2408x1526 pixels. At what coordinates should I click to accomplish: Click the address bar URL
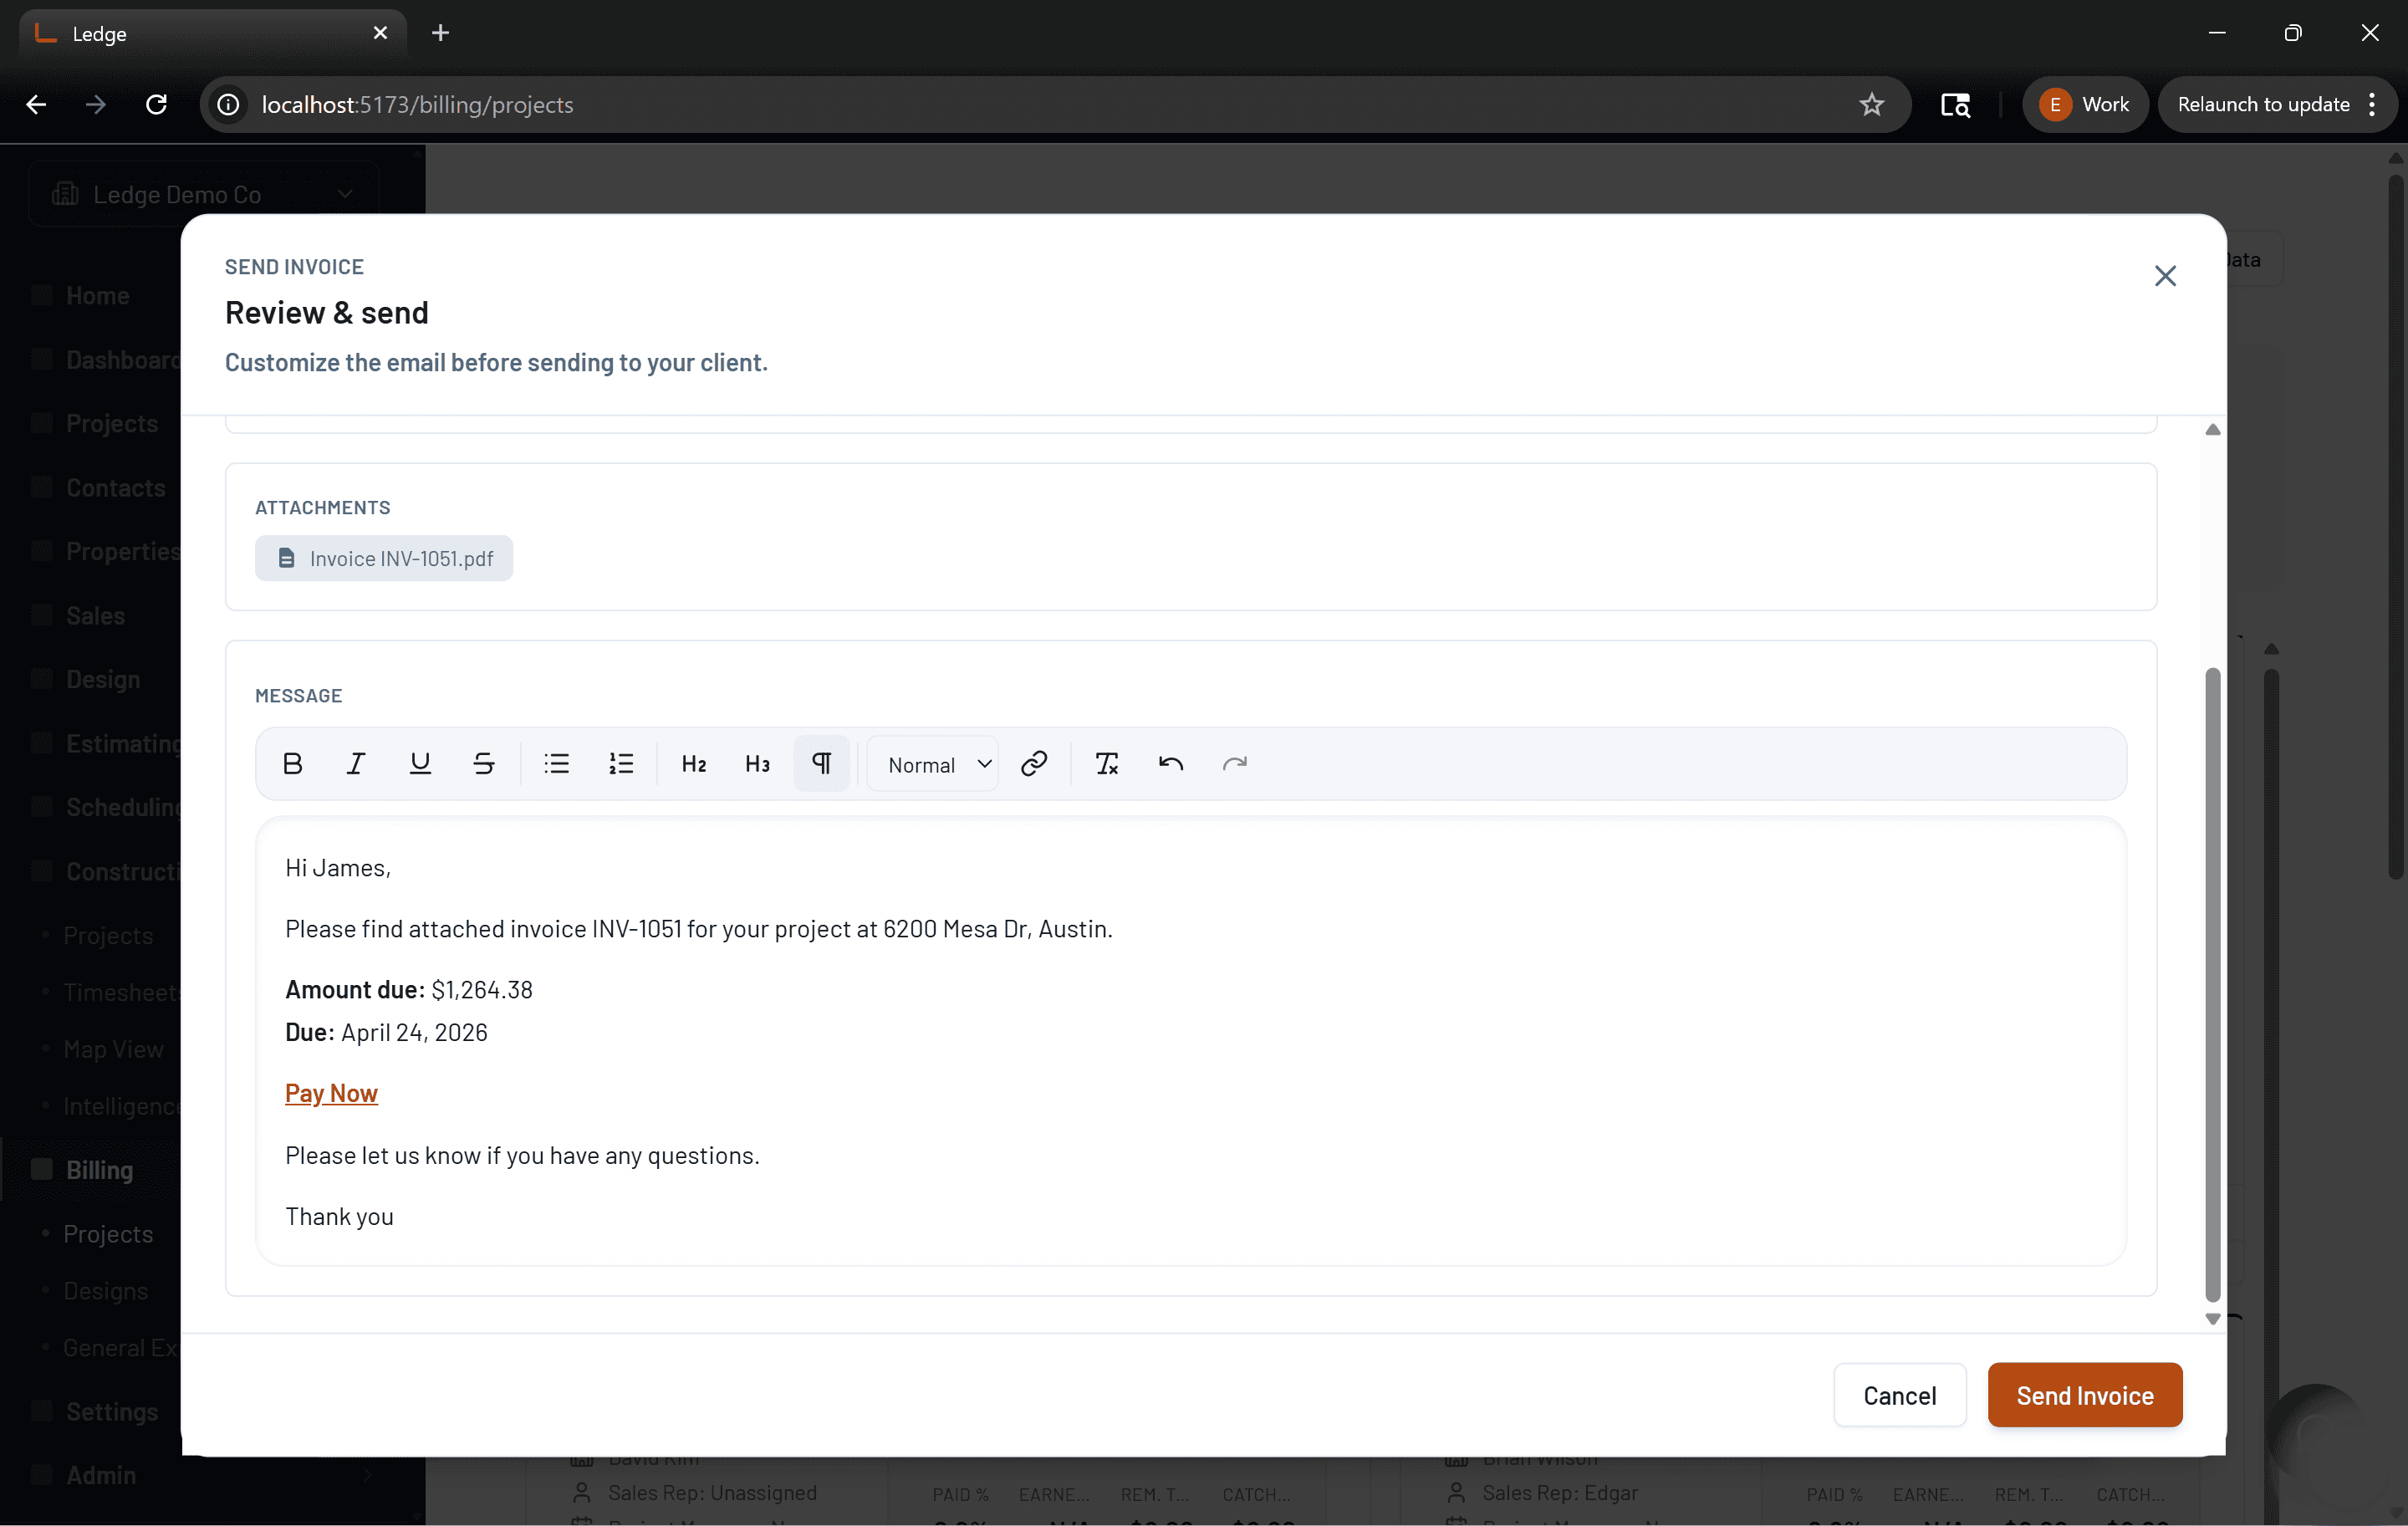(x=417, y=105)
